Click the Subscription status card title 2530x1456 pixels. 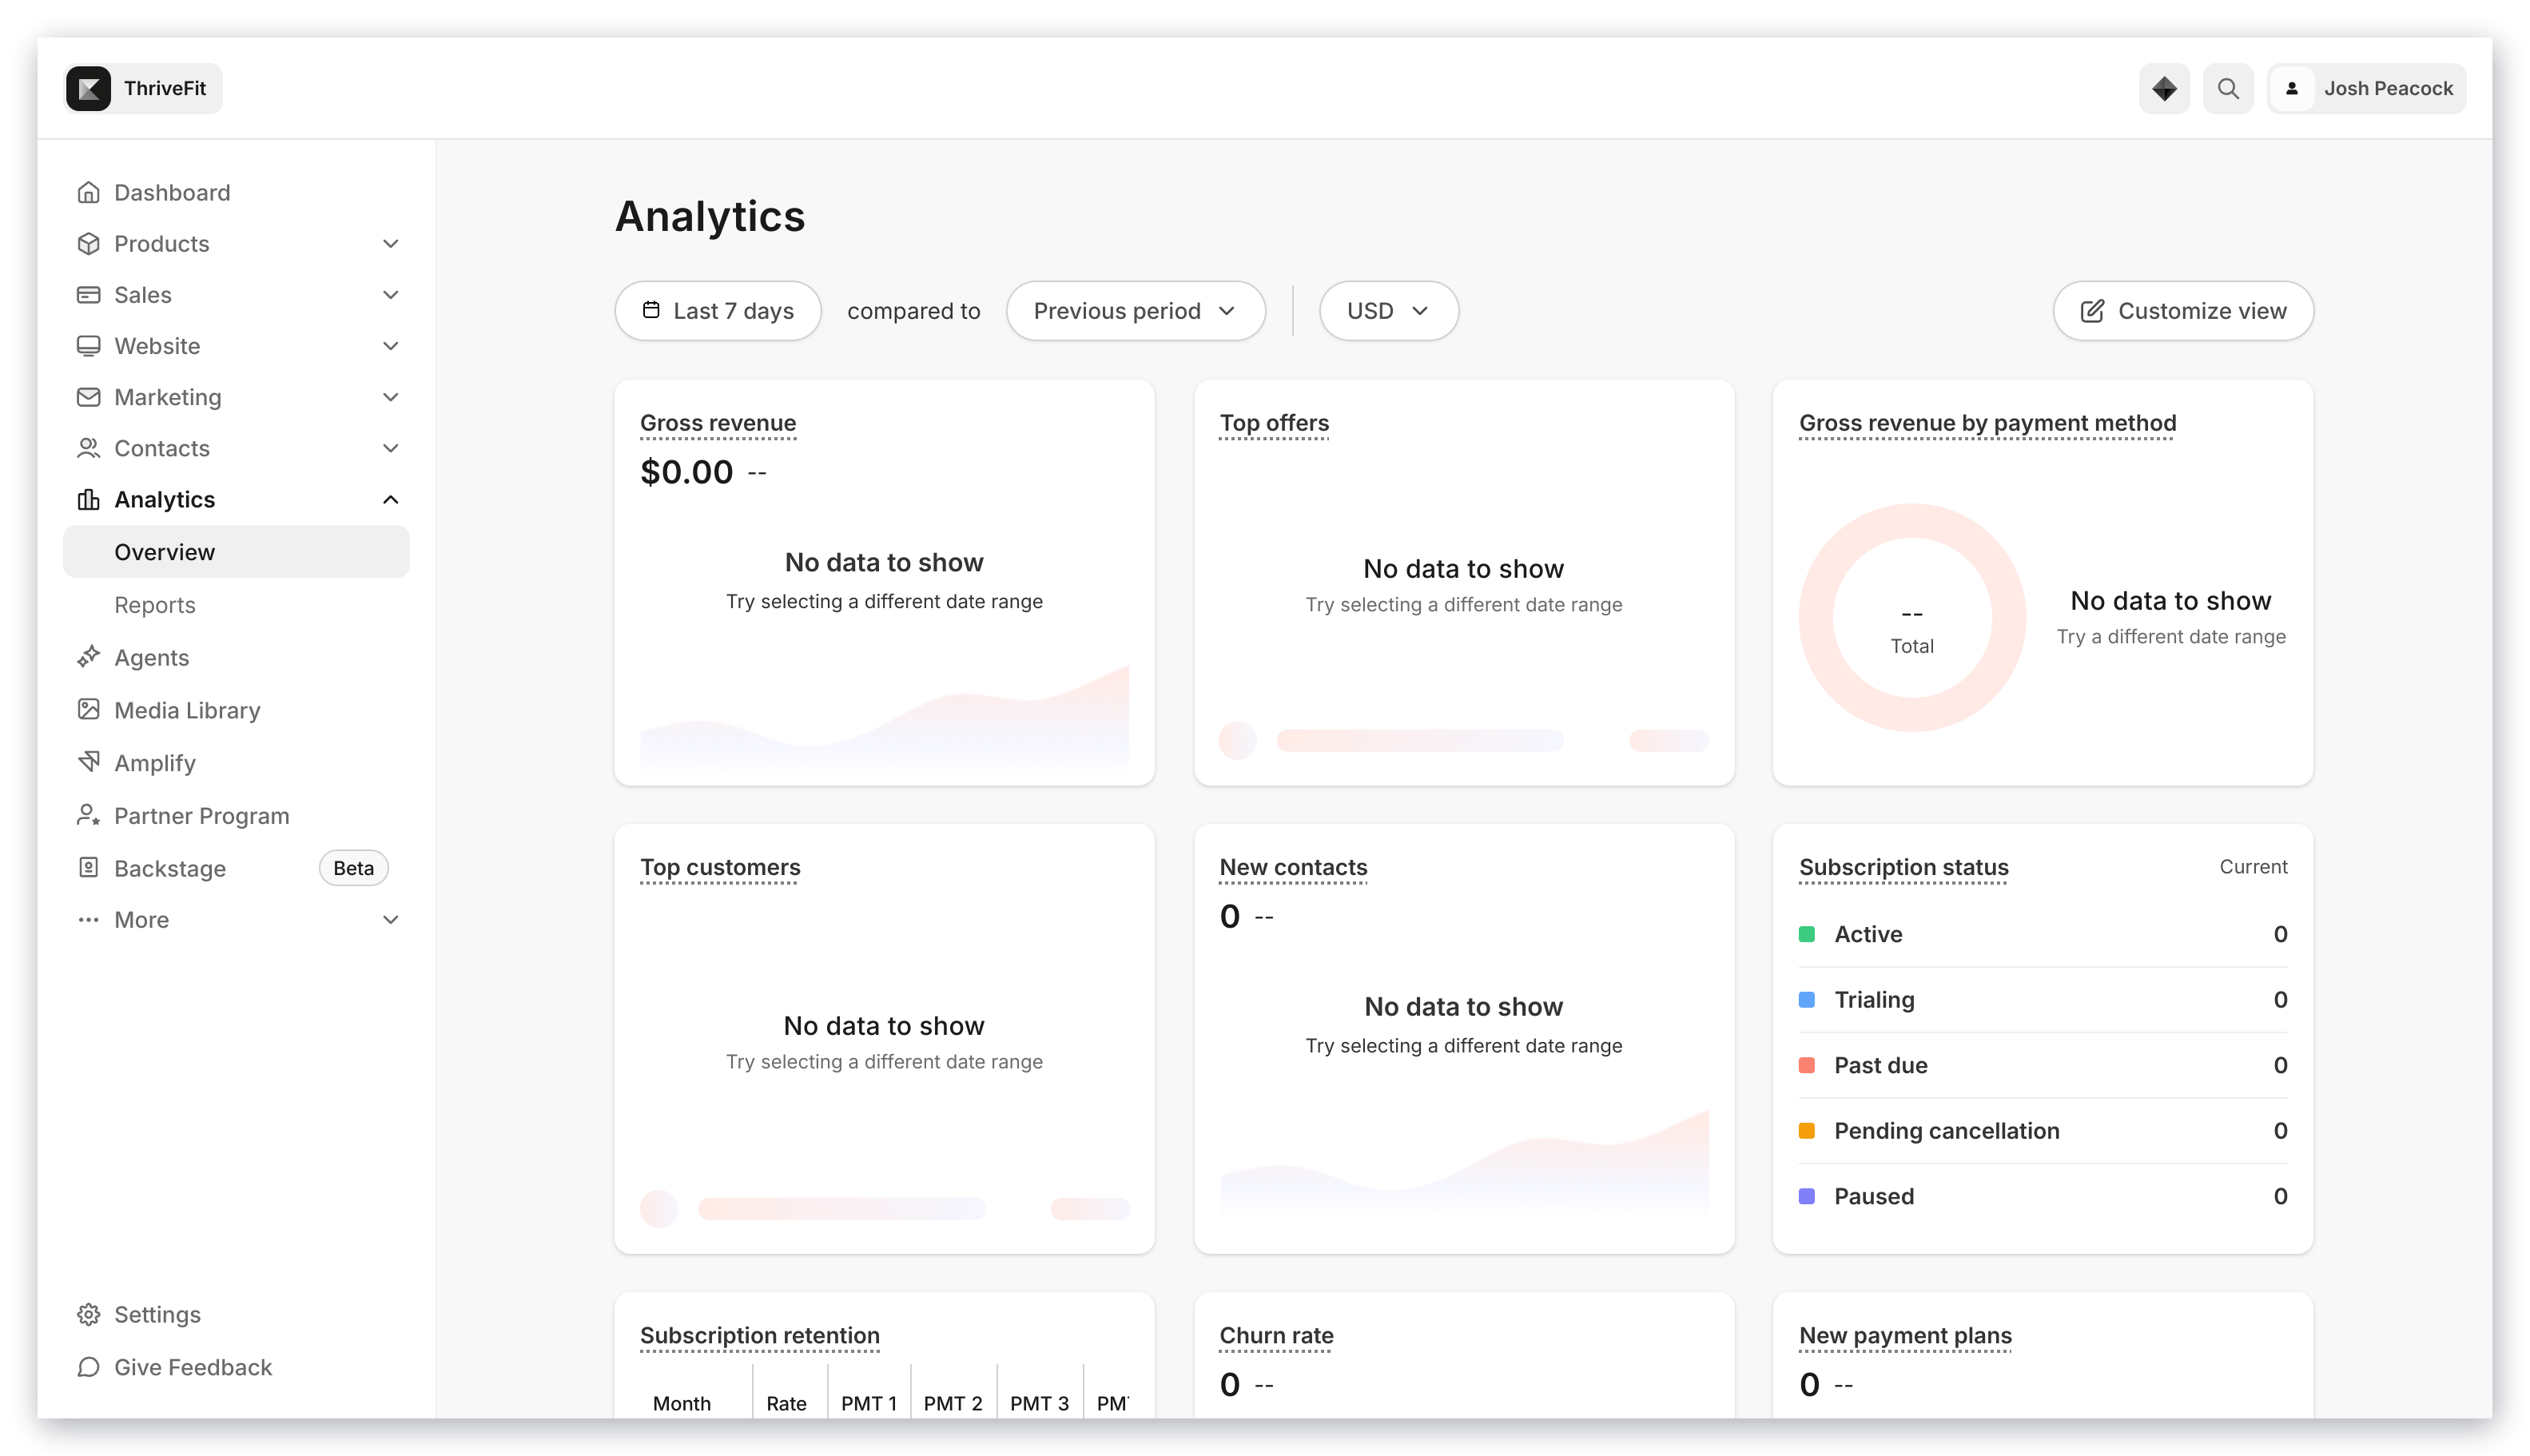1903,867
